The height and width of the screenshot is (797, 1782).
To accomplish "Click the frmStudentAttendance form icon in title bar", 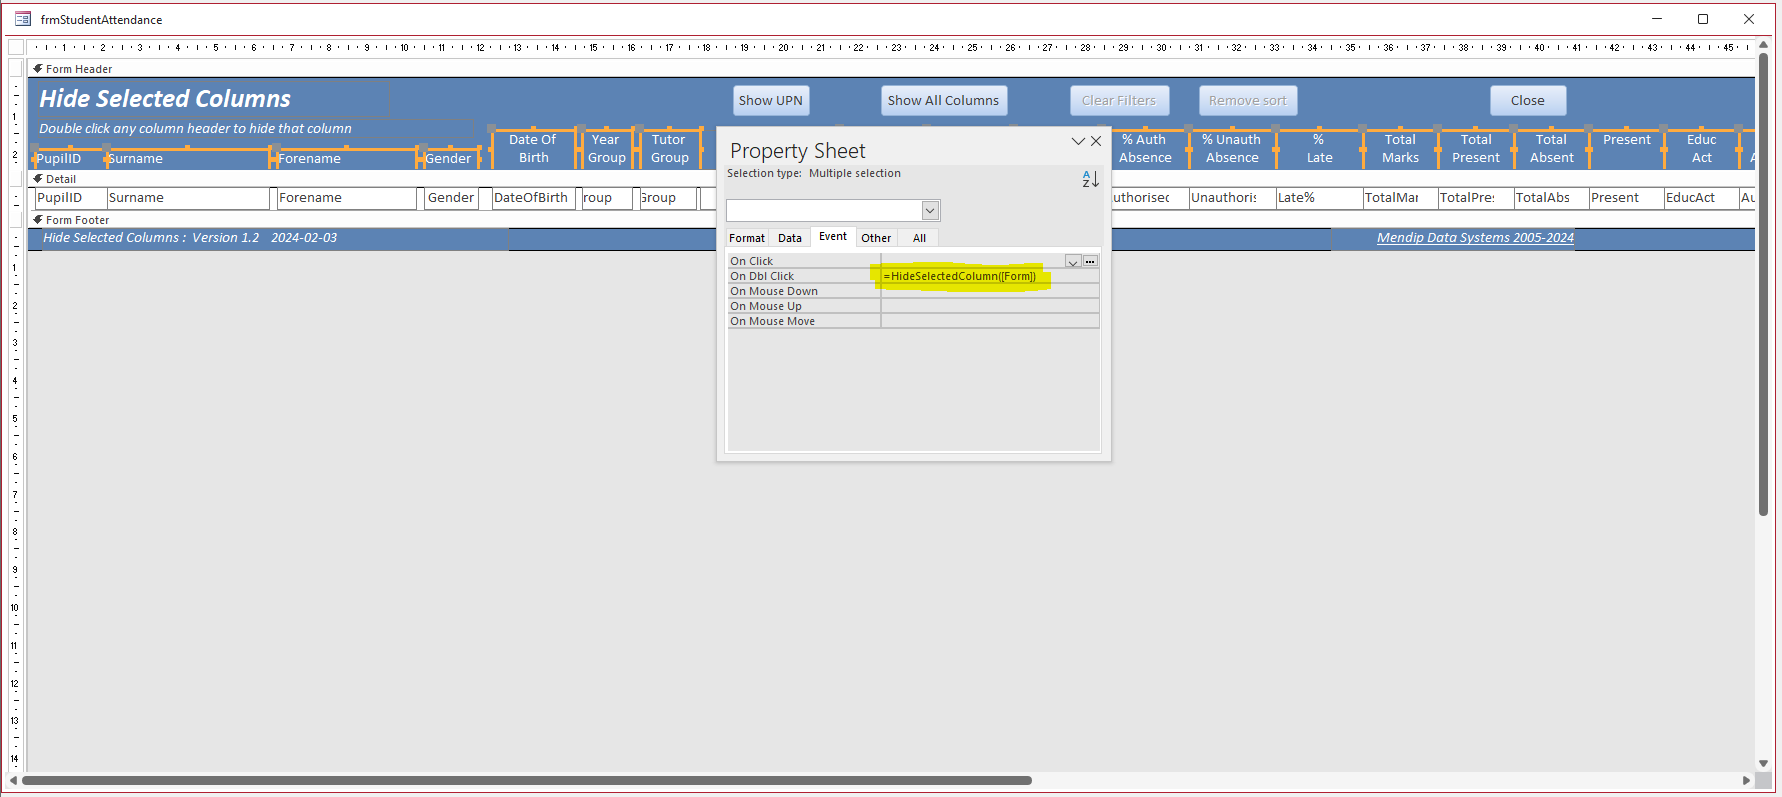I will pyautogui.click(x=23, y=19).
